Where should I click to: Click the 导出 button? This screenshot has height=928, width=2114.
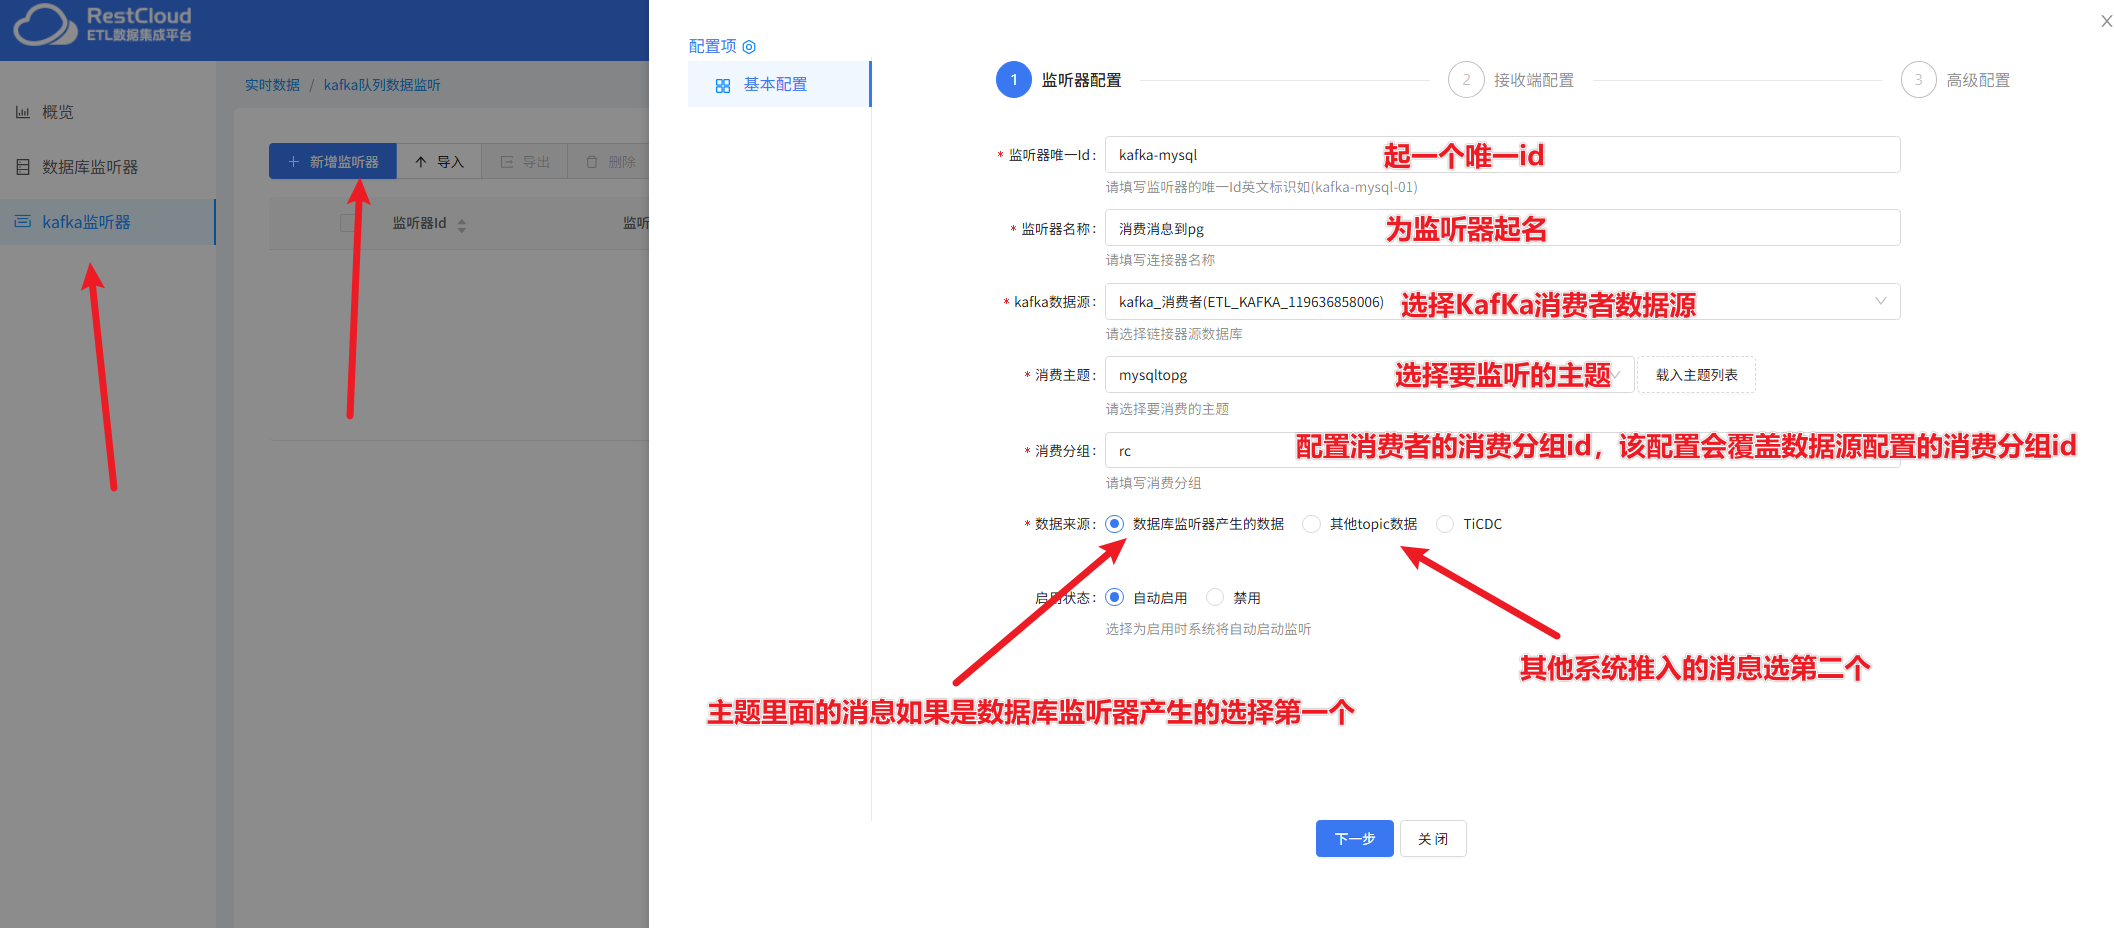[x=525, y=162]
